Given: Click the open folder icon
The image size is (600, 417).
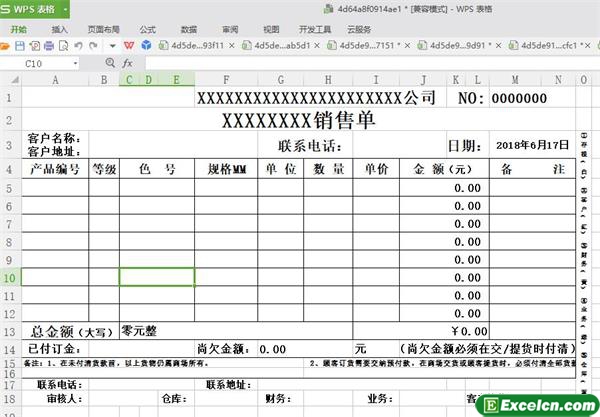Looking at the screenshot, I should [4, 46].
